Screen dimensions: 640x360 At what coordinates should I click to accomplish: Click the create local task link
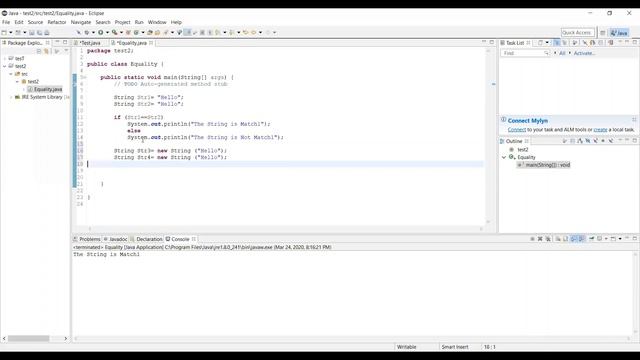(x=600, y=130)
